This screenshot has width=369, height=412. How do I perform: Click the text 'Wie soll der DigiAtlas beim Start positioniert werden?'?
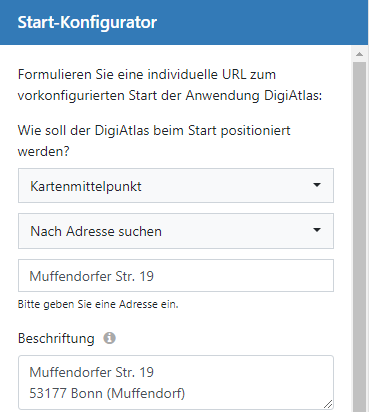(154, 141)
